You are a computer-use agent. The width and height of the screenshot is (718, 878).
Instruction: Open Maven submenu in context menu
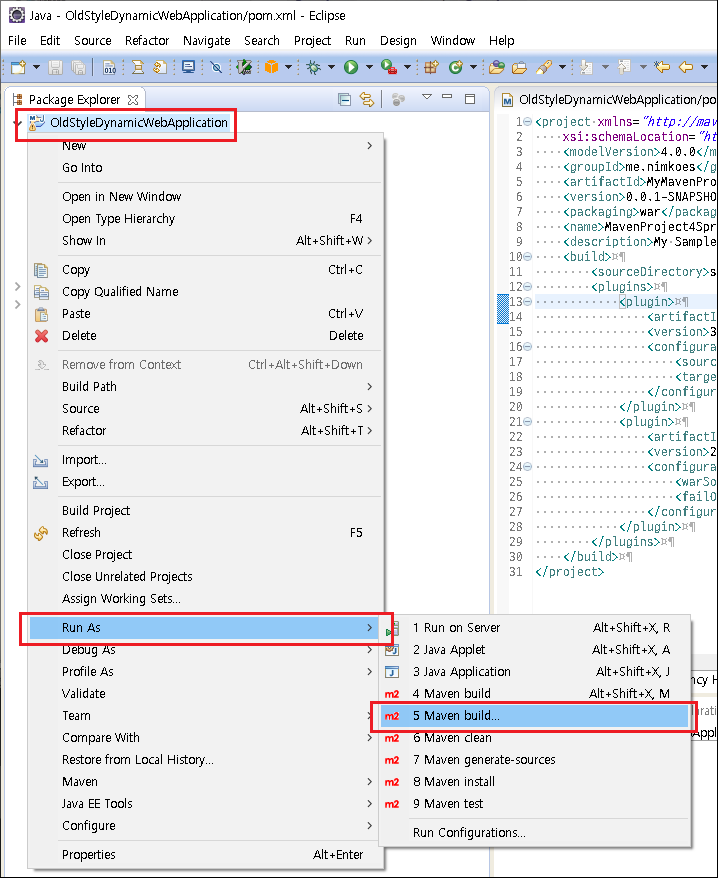(205, 782)
